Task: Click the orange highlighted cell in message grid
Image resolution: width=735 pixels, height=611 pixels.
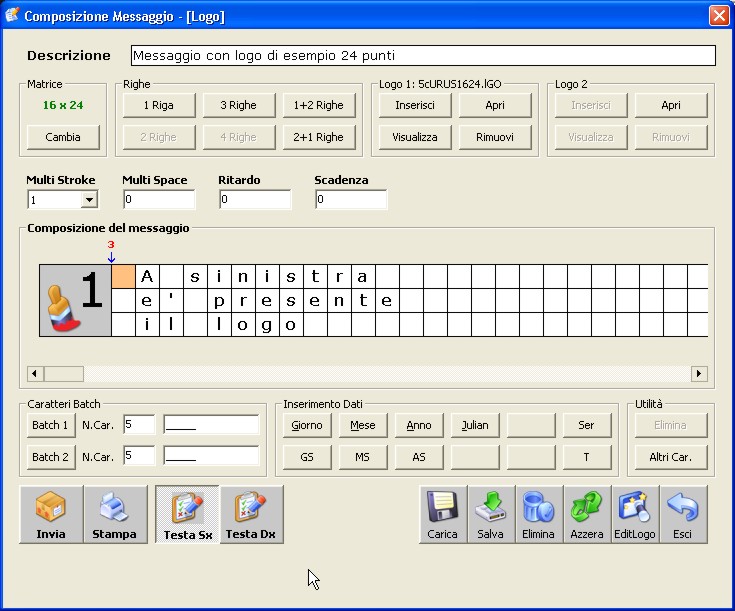Action: 123,276
